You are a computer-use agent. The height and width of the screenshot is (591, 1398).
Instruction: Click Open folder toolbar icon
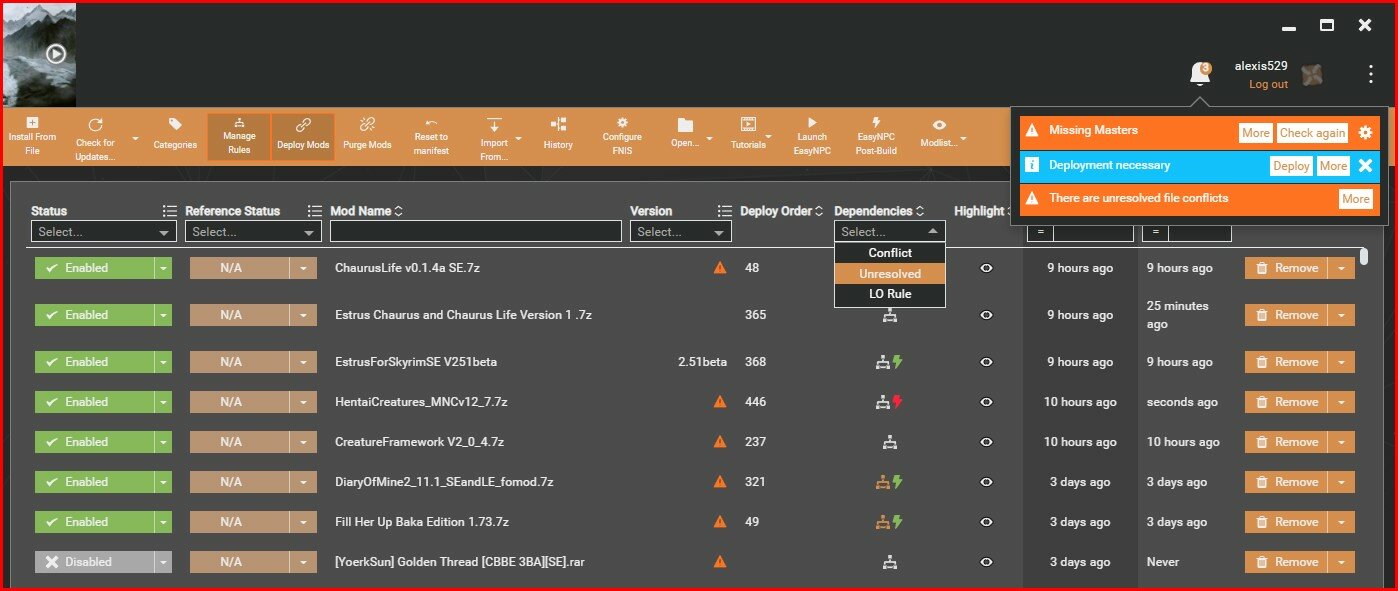(x=685, y=124)
